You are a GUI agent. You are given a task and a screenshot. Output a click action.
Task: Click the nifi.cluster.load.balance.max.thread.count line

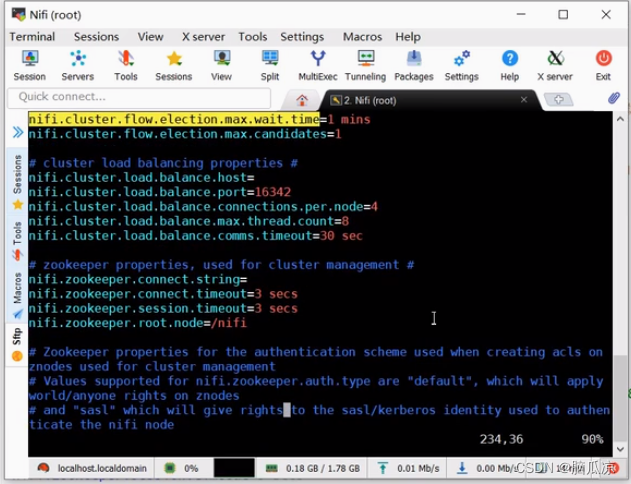189,221
